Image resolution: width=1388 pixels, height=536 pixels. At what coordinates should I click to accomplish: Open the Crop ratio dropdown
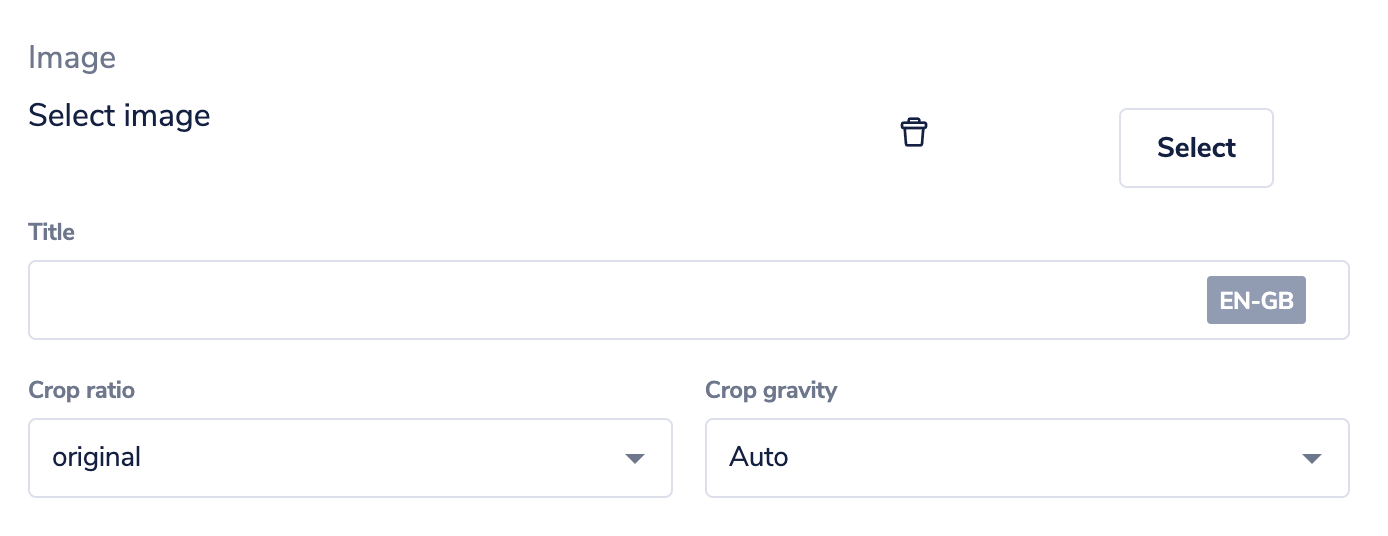(350, 458)
